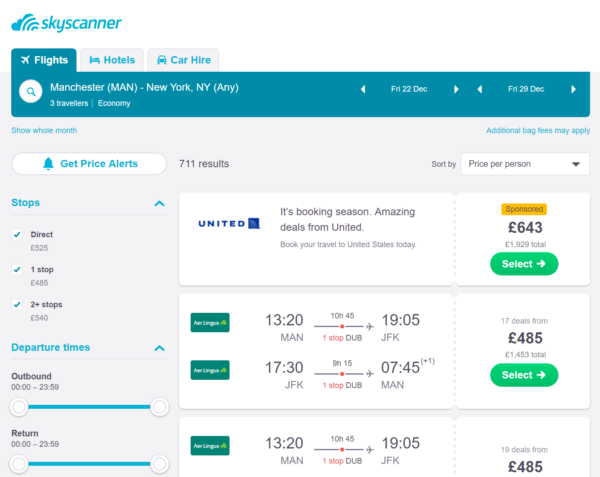Click Get Price Alerts button
Screen dimensions: 600x477
89,164
